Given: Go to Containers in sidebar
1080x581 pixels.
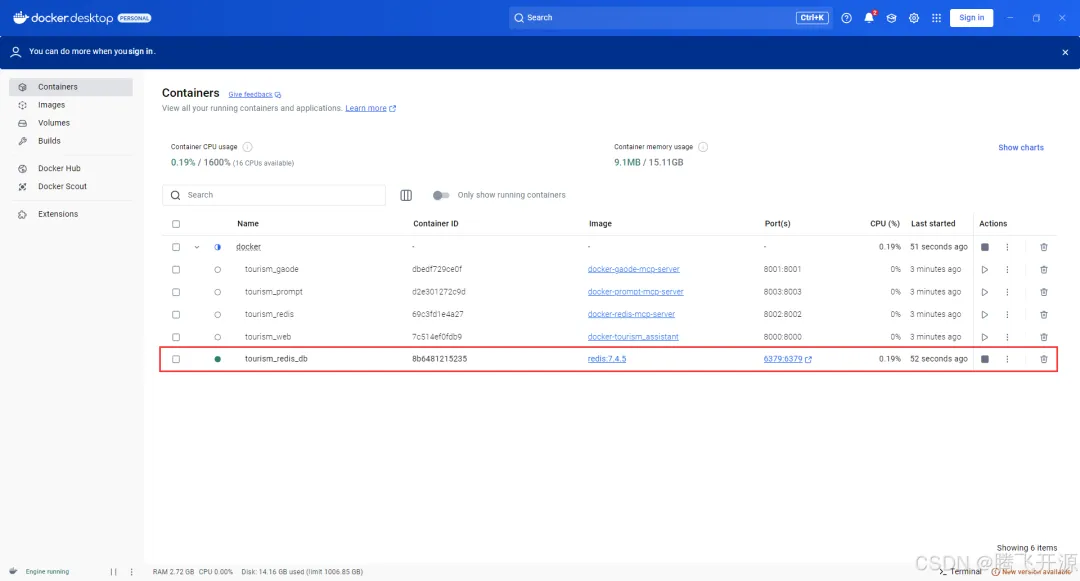Looking at the screenshot, I should (71, 87).
